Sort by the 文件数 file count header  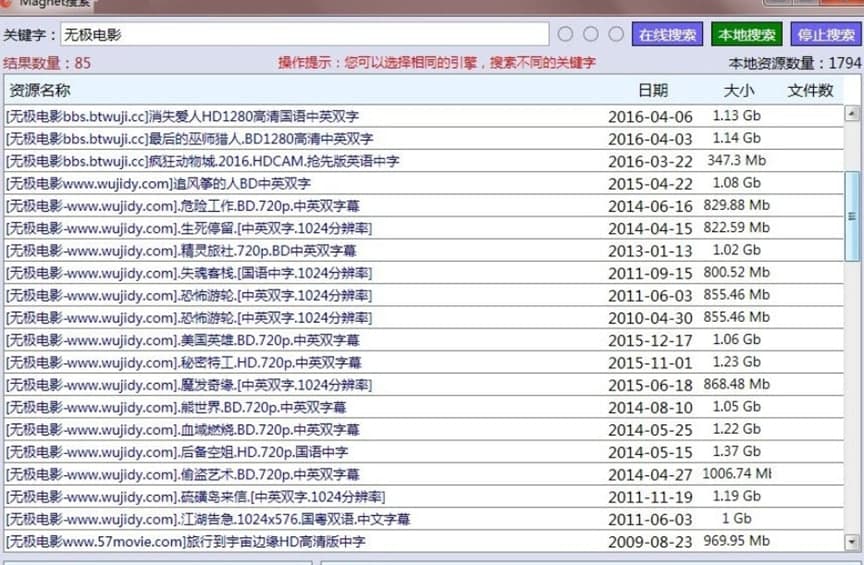810,90
